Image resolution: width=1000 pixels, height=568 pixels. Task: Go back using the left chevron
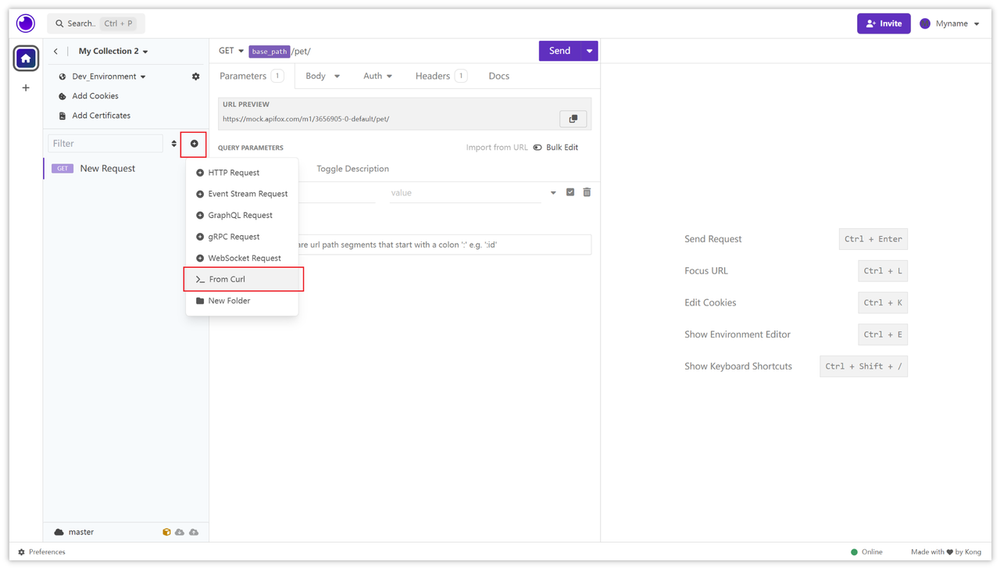coord(55,51)
